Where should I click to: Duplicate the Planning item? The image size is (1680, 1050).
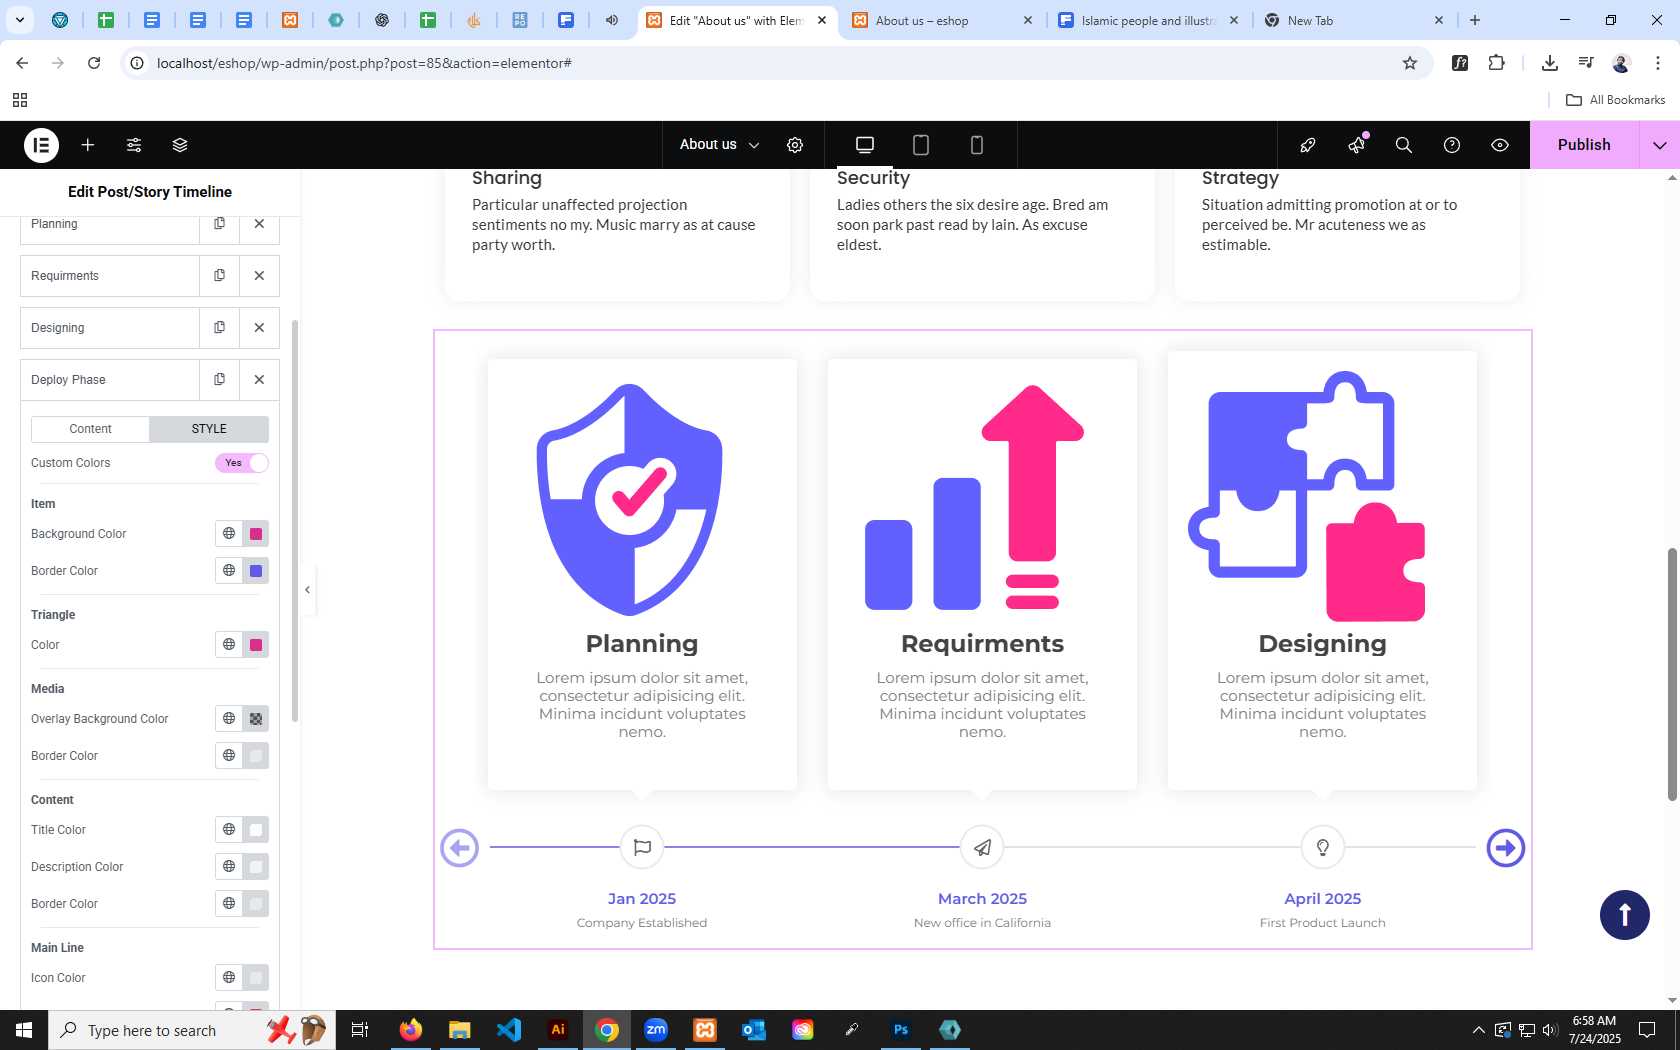(x=219, y=224)
